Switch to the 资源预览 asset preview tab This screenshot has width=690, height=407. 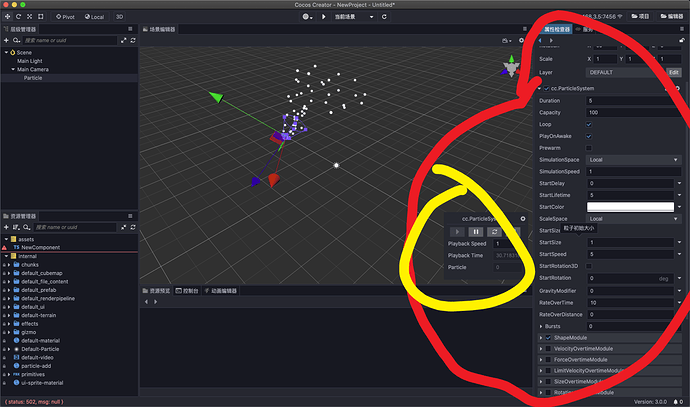click(156, 291)
